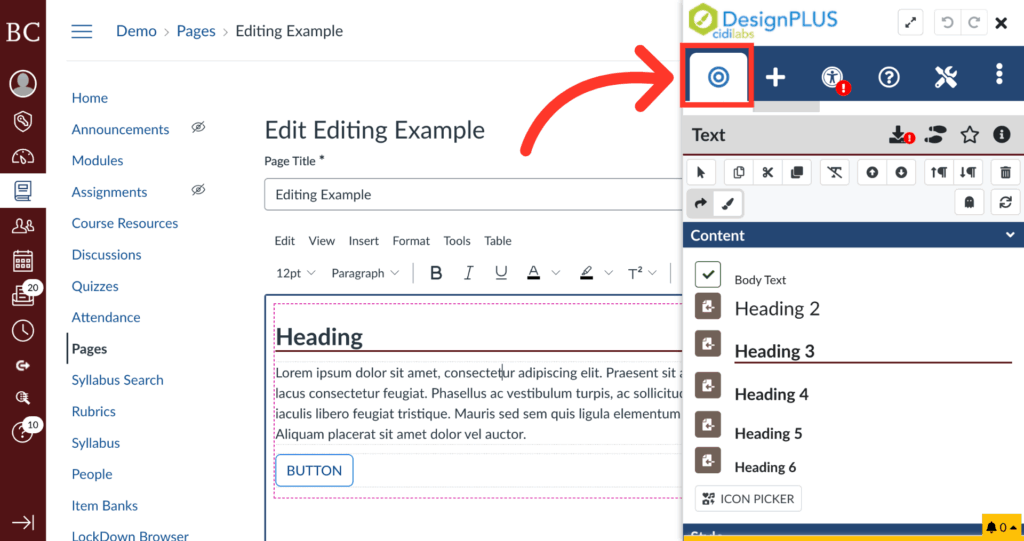The image size is (1024, 541).
Task: Toggle italic formatting
Action: pos(468,273)
